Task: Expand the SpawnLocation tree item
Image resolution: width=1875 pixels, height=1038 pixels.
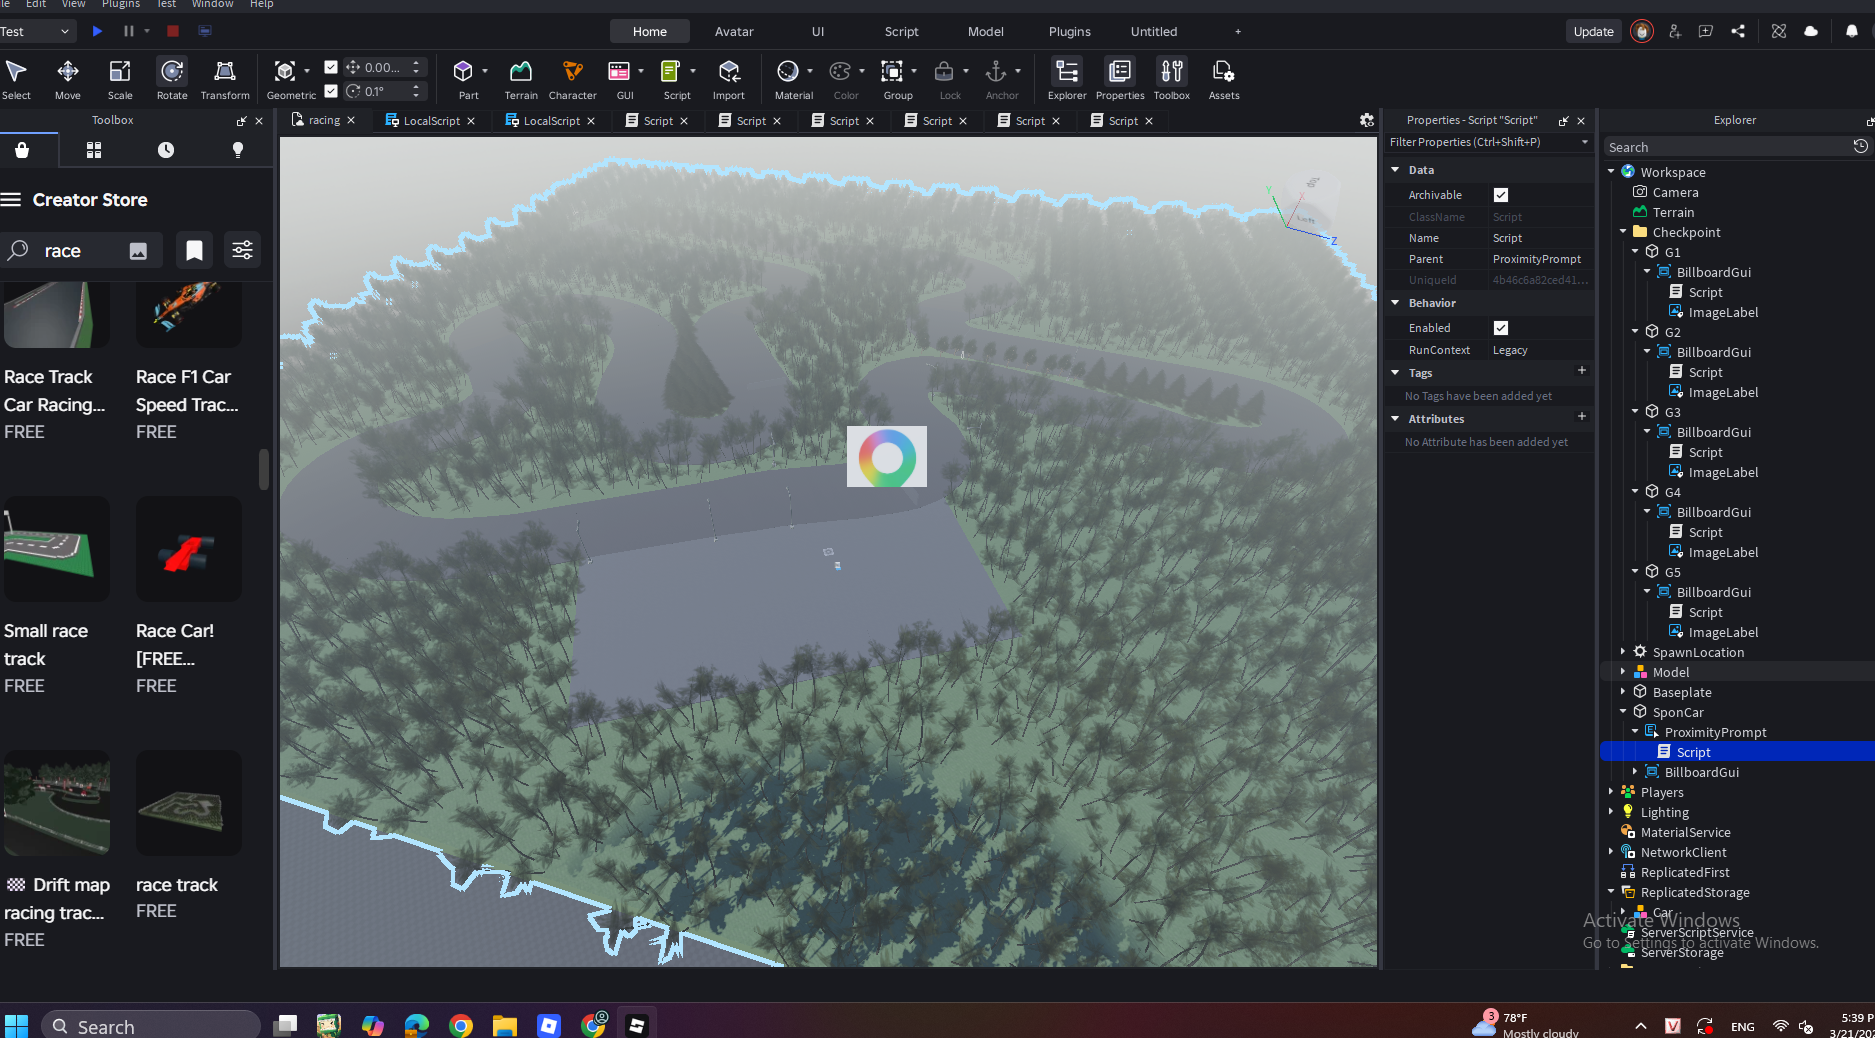Action: [x=1623, y=652]
